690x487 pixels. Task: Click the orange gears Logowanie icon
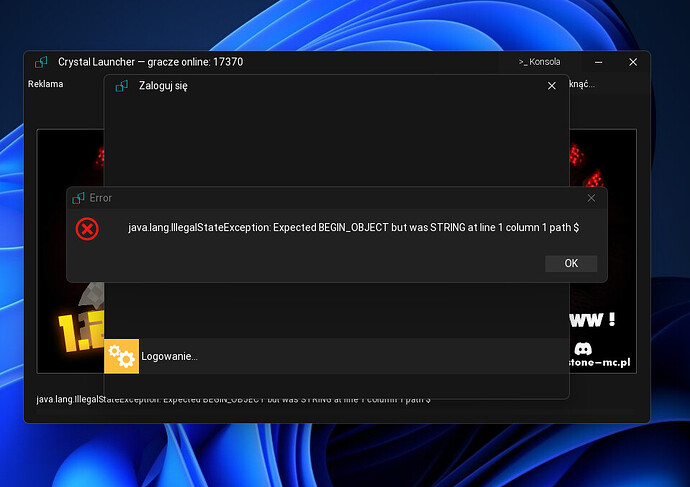pyautogui.click(x=122, y=356)
